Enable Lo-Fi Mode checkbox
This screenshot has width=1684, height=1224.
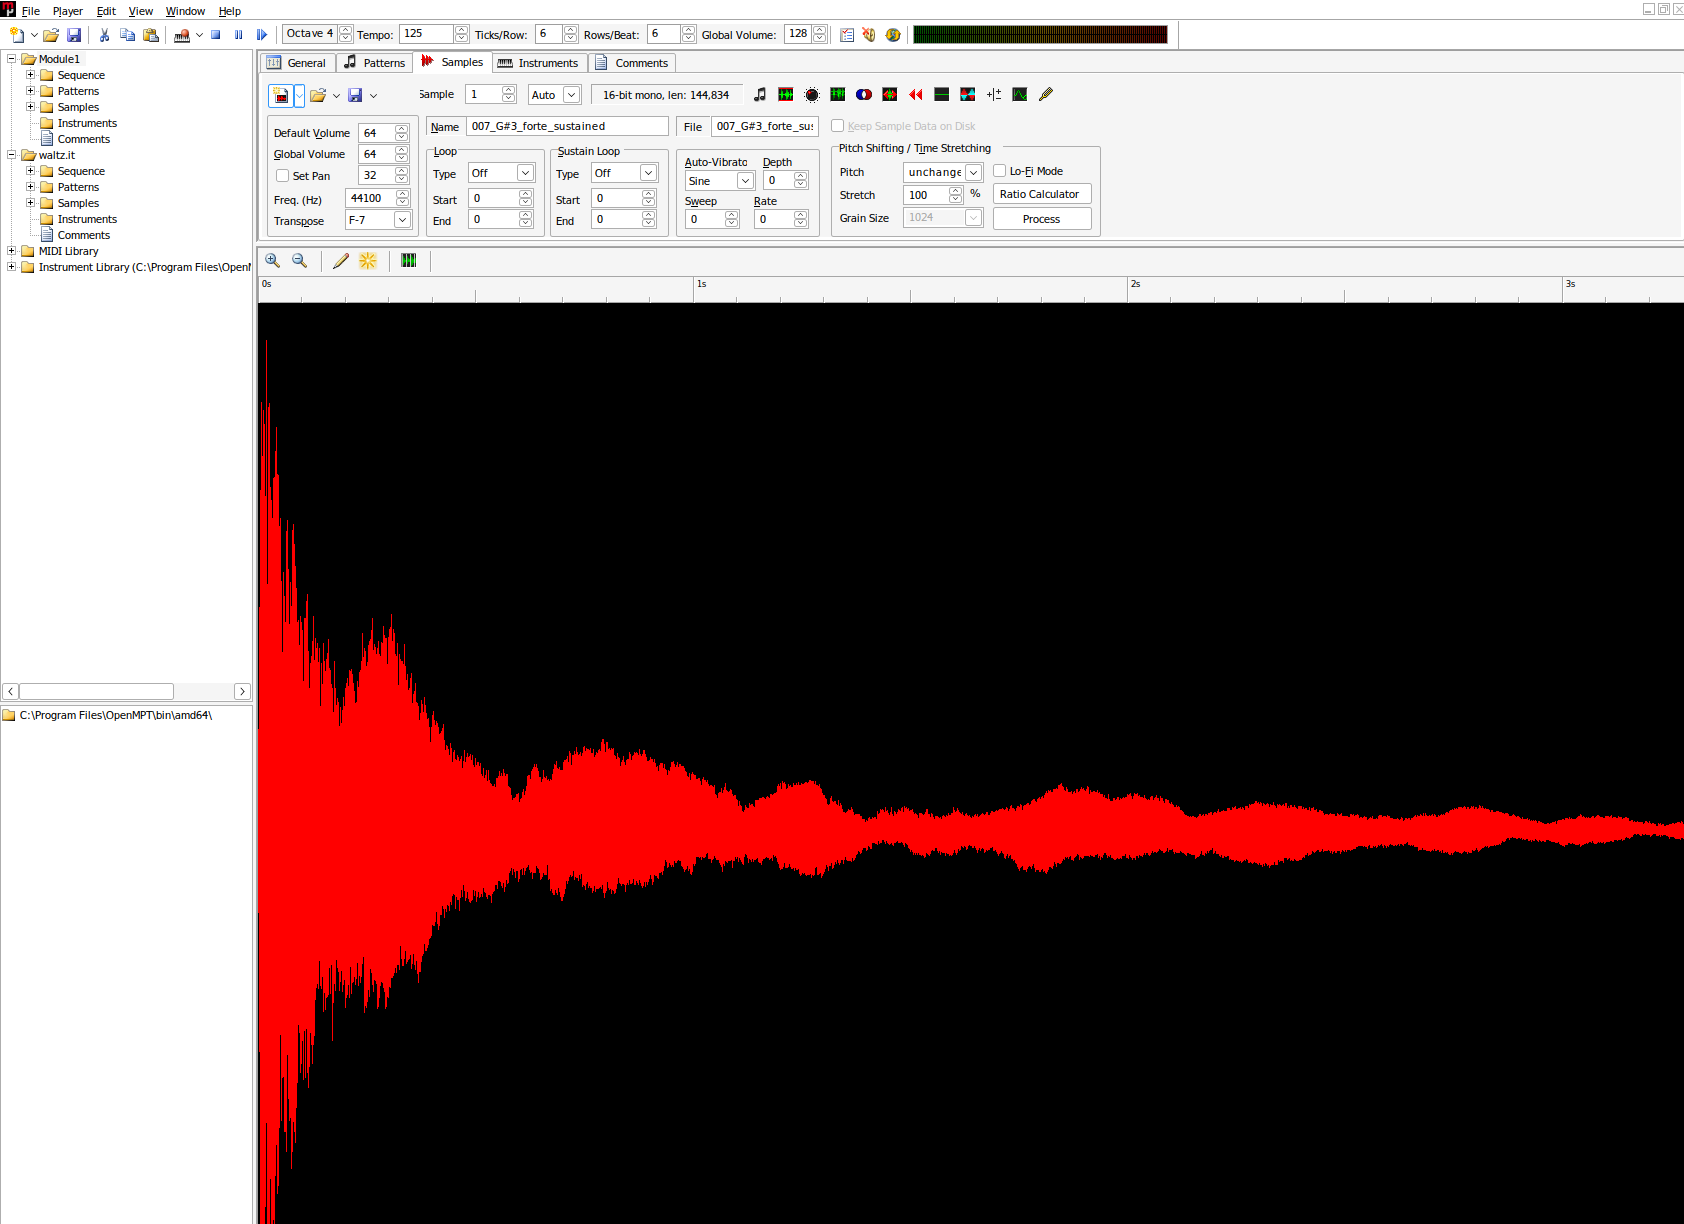point(1000,171)
